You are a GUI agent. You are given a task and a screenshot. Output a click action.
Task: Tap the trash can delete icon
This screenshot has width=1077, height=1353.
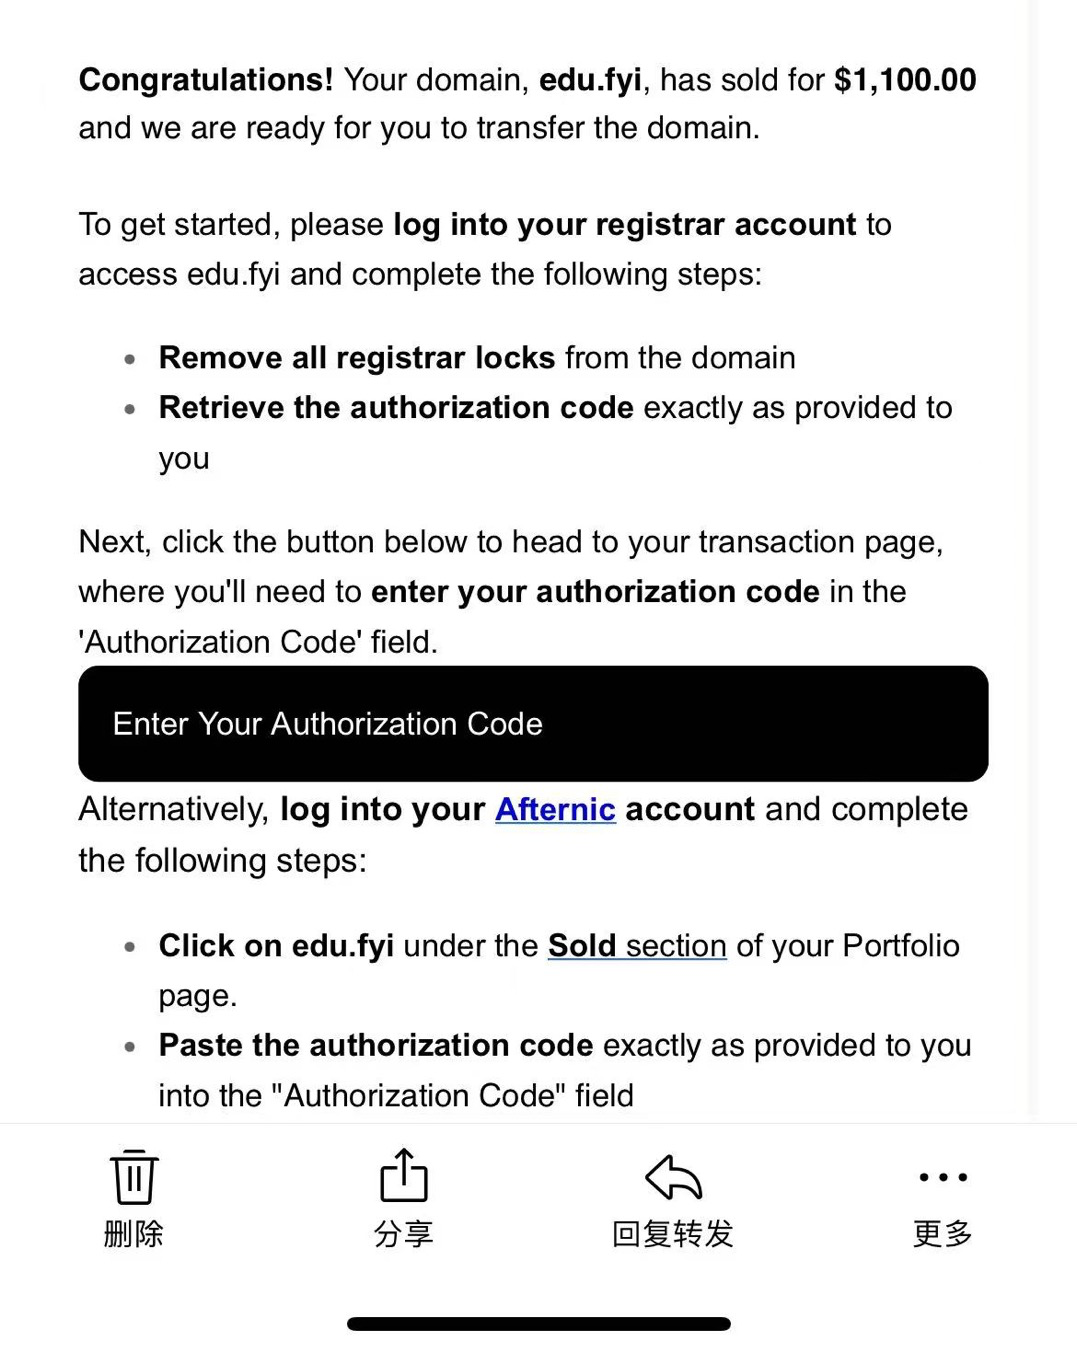[x=133, y=1177]
